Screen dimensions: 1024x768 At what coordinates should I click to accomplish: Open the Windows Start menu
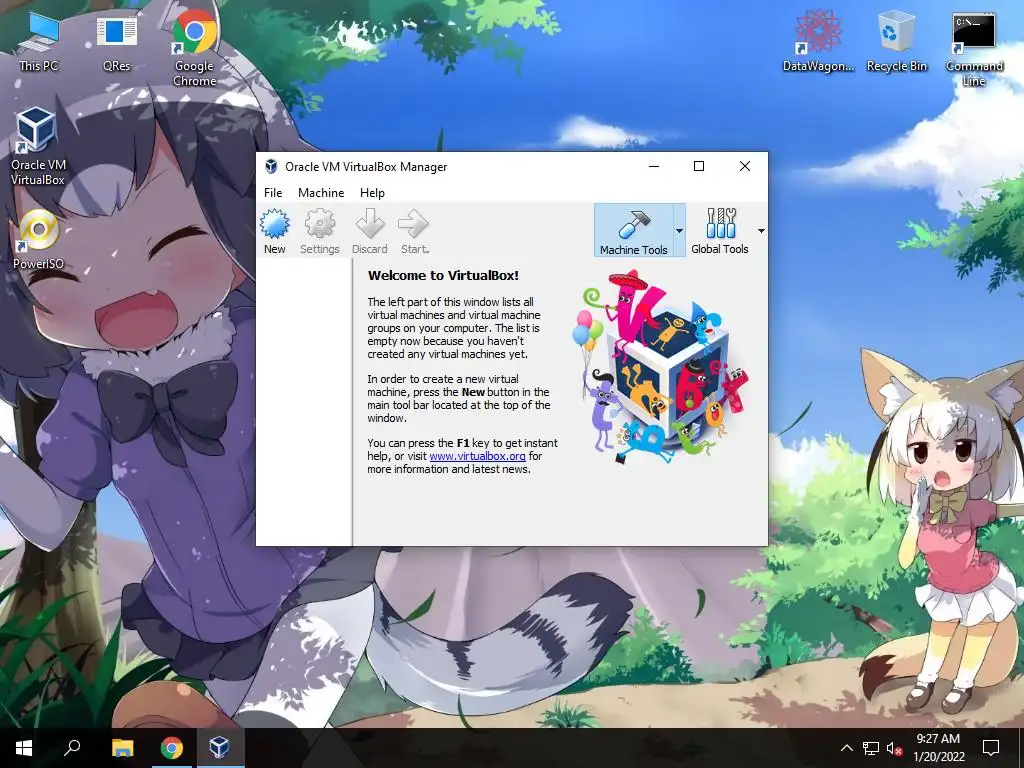click(x=24, y=748)
